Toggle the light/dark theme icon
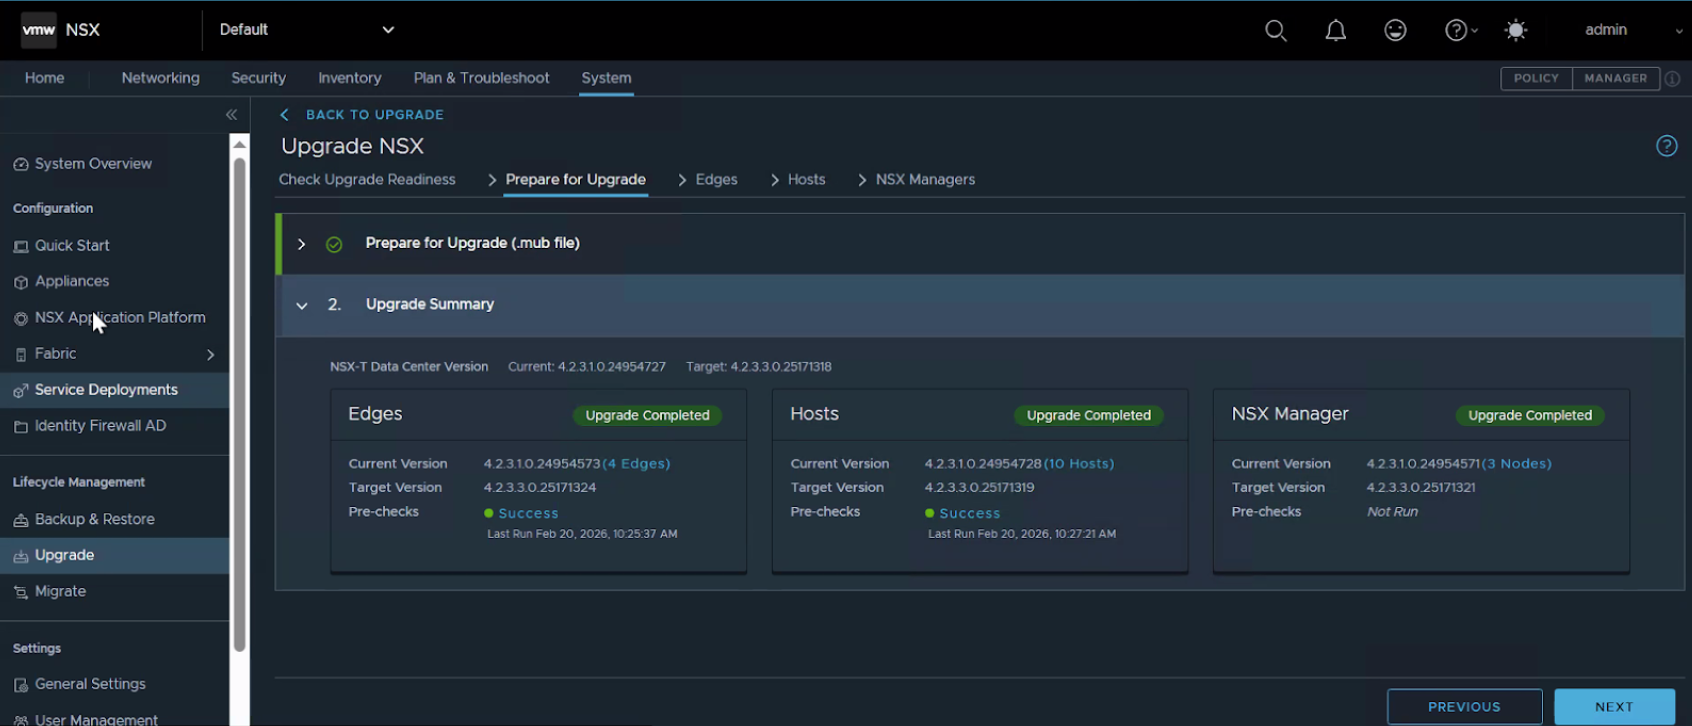This screenshot has height=726, width=1692. (1516, 30)
